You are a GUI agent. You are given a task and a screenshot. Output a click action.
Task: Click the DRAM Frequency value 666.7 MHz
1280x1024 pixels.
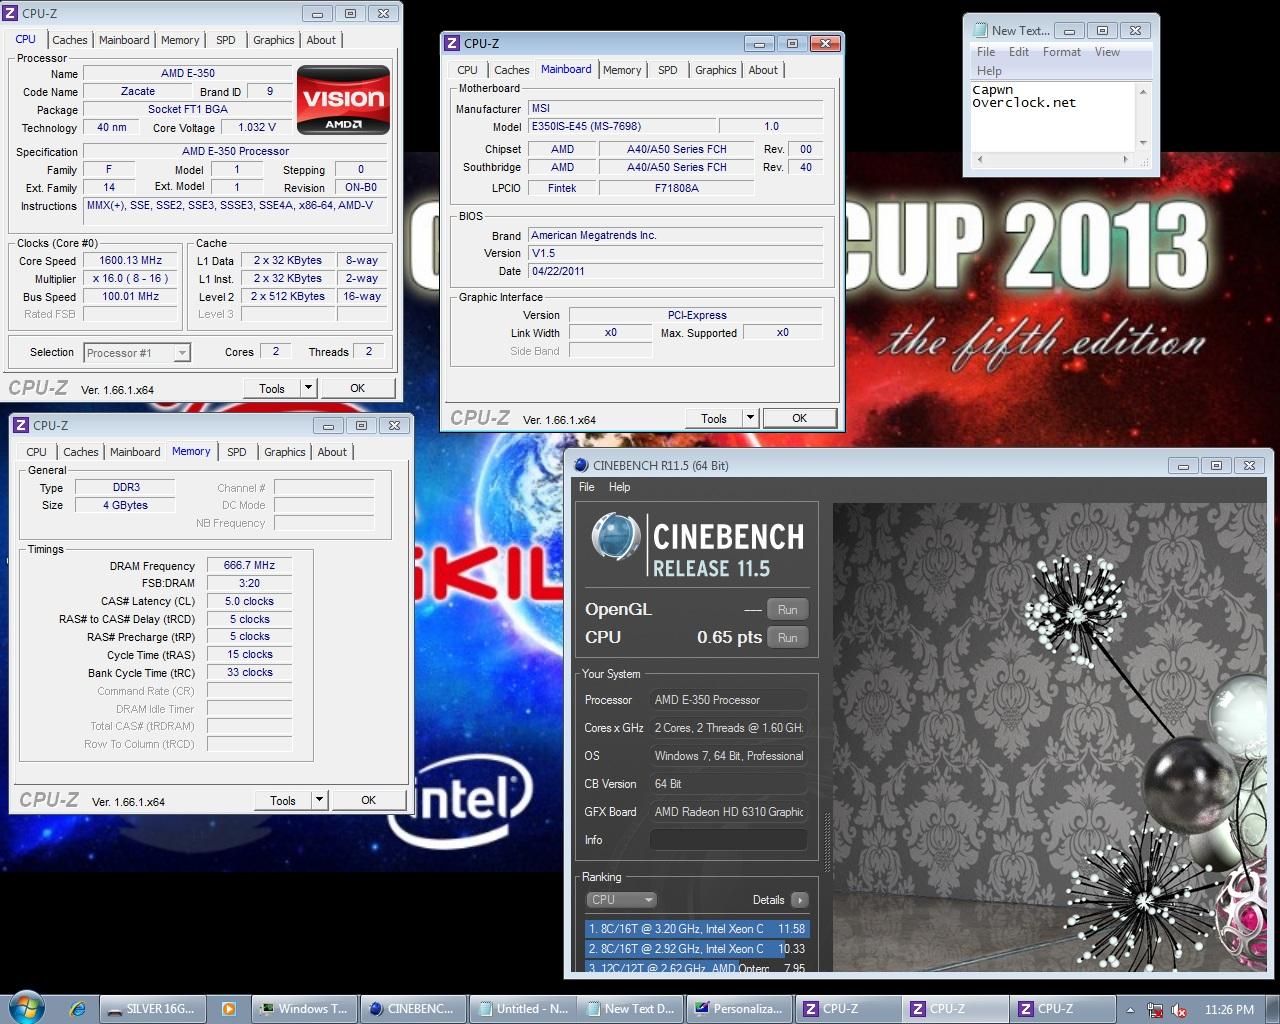(x=249, y=565)
